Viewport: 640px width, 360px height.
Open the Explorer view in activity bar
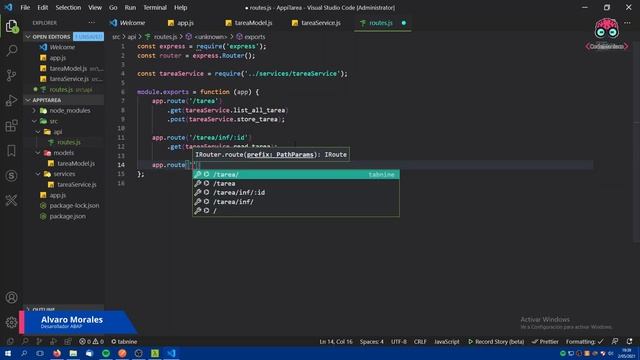pos(11,27)
